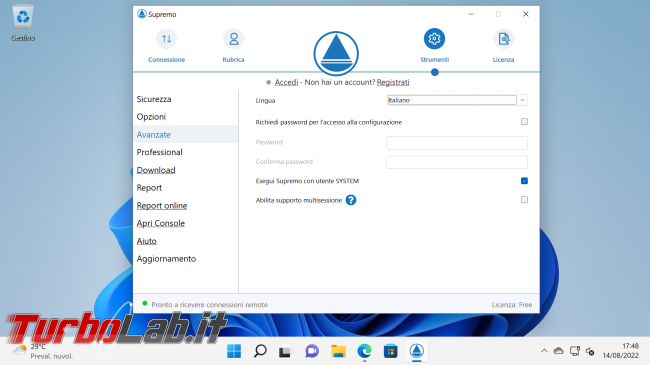Image resolution: width=650 pixels, height=365 pixels.
Task: Open Task View on taskbar
Action: (x=286, y=351)
